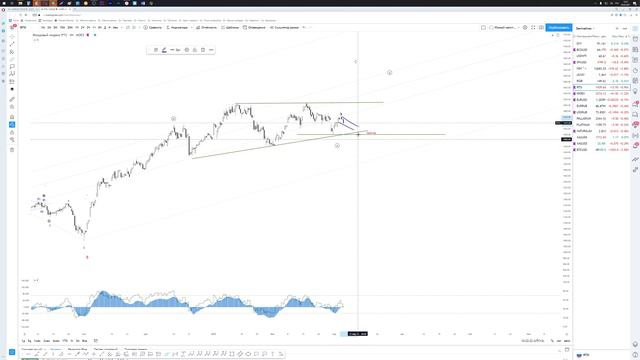640x360 pixels.
Task: Open the indicator templates button
Action: pyautogui.click(x=230, y=27)
